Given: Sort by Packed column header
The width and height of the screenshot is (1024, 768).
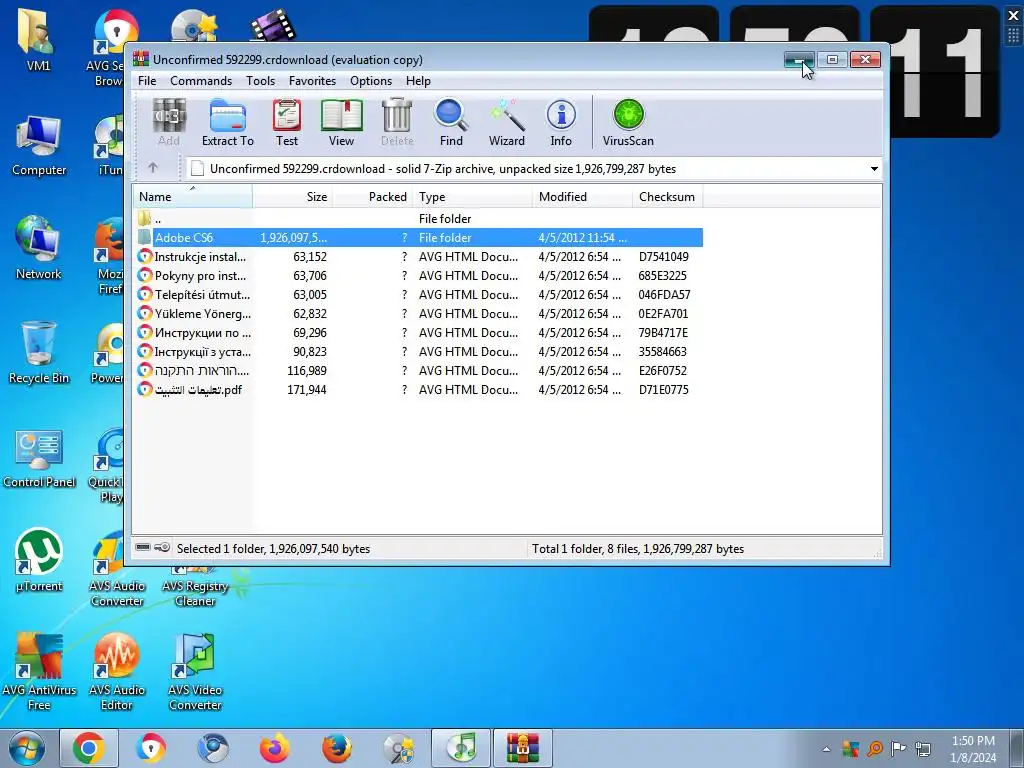Looking at the screenshot, I should pyautogui.click(x=373, y=197).
